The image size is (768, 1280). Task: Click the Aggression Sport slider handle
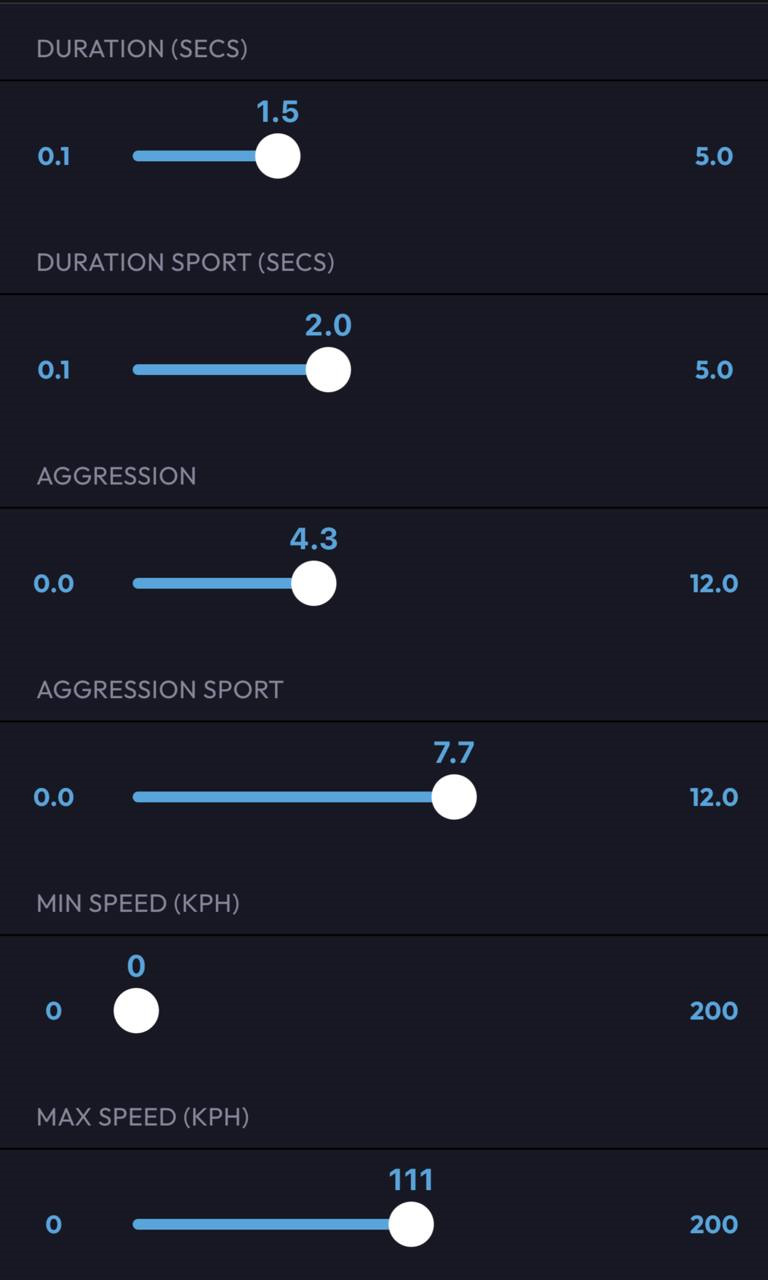click(x=454, y=797)
